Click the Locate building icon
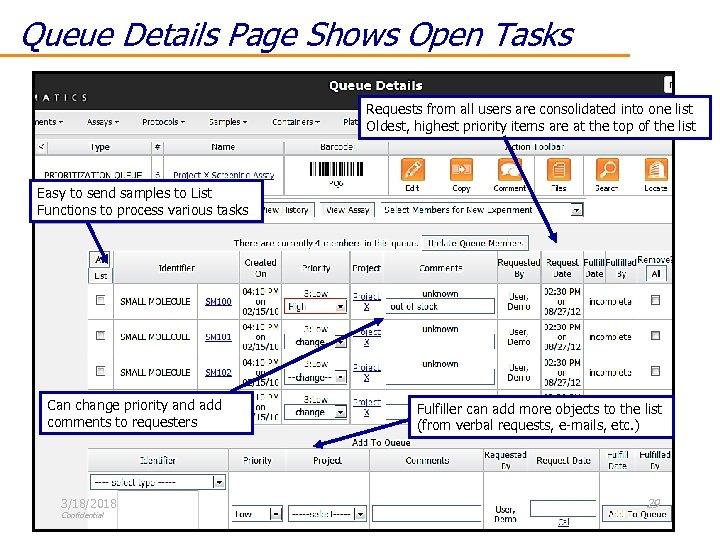Viewport: 720px width, 540px height. [x=656, y=170]
